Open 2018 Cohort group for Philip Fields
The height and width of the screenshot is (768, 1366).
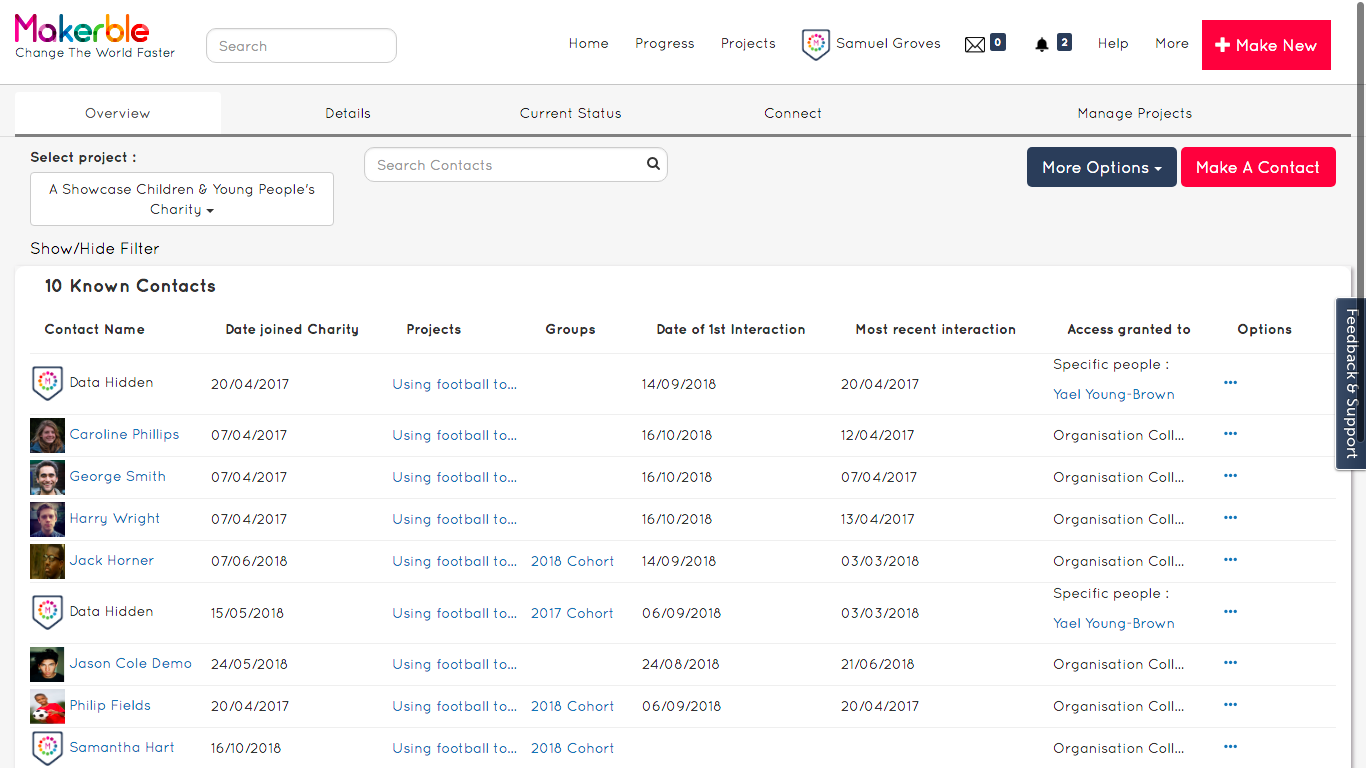tap(573, 706)
